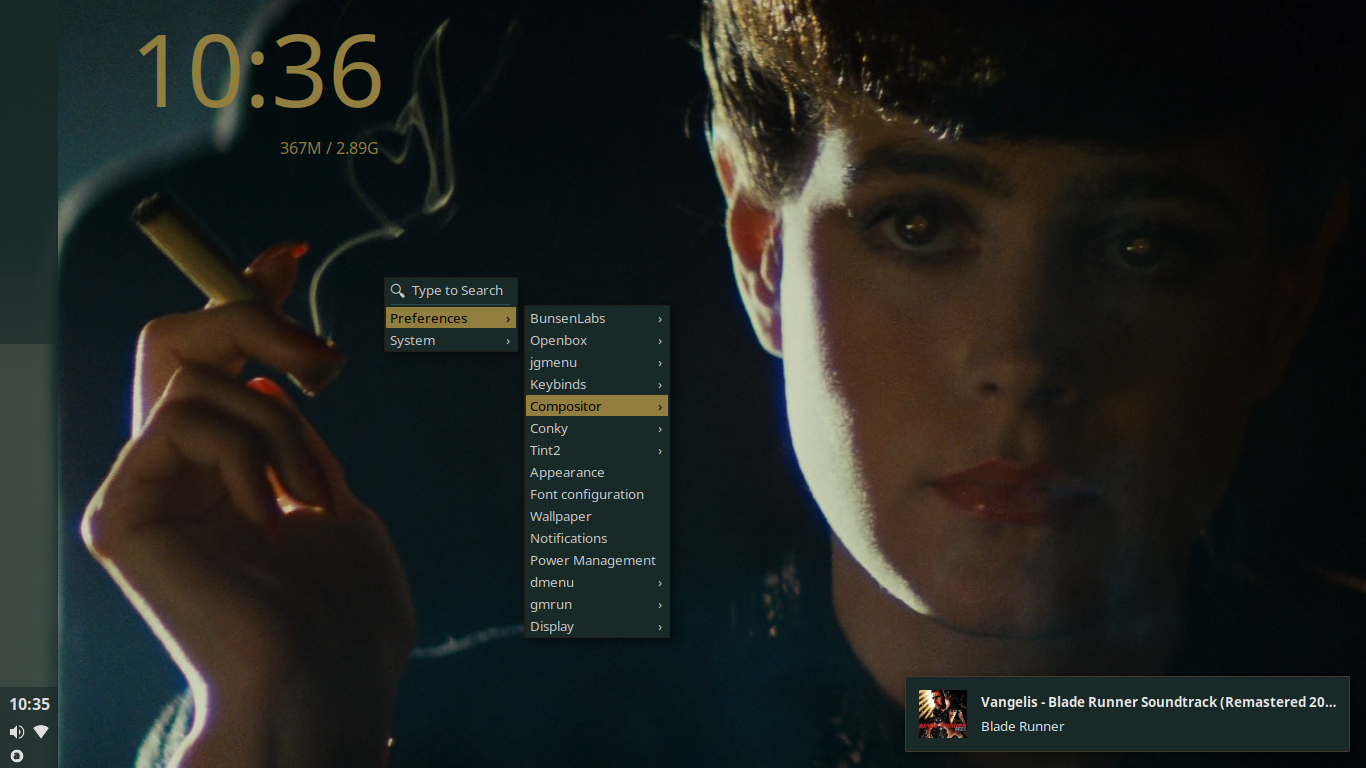This screenshot has height=768, width=1366.
Task: Open the Preferences menu entry
Action: 451,318
